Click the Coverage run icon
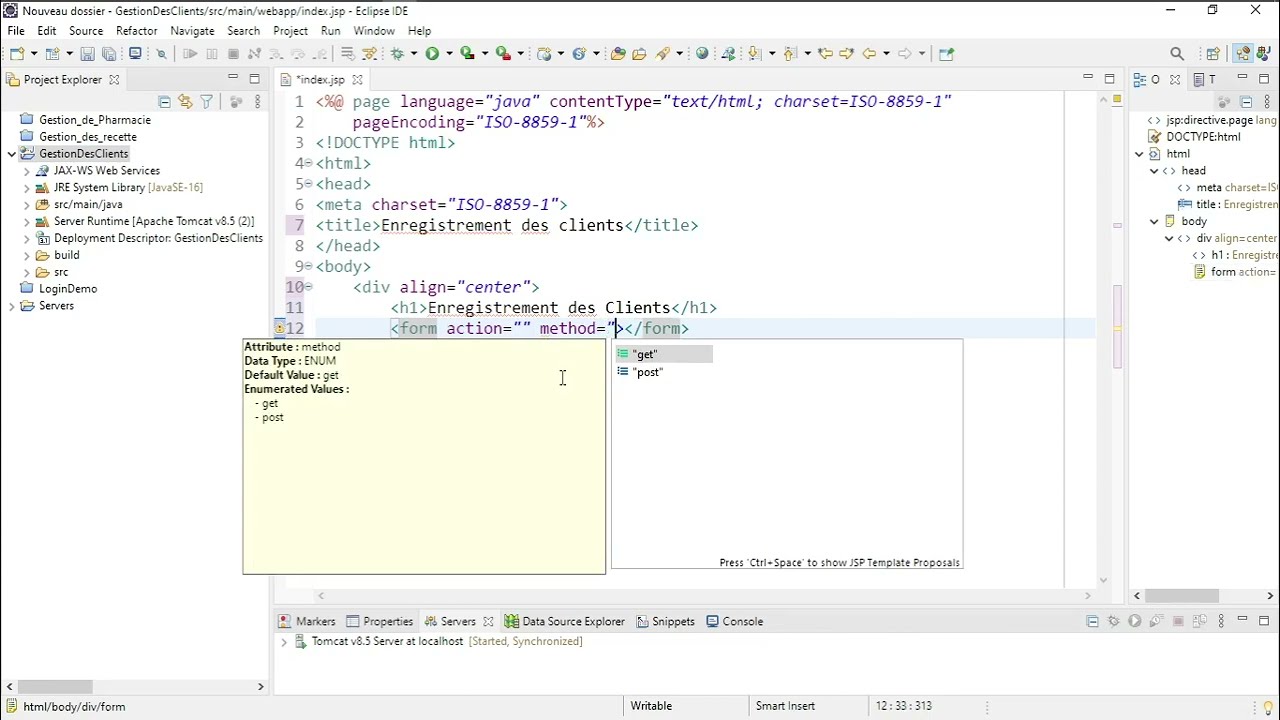 [467, 53]
